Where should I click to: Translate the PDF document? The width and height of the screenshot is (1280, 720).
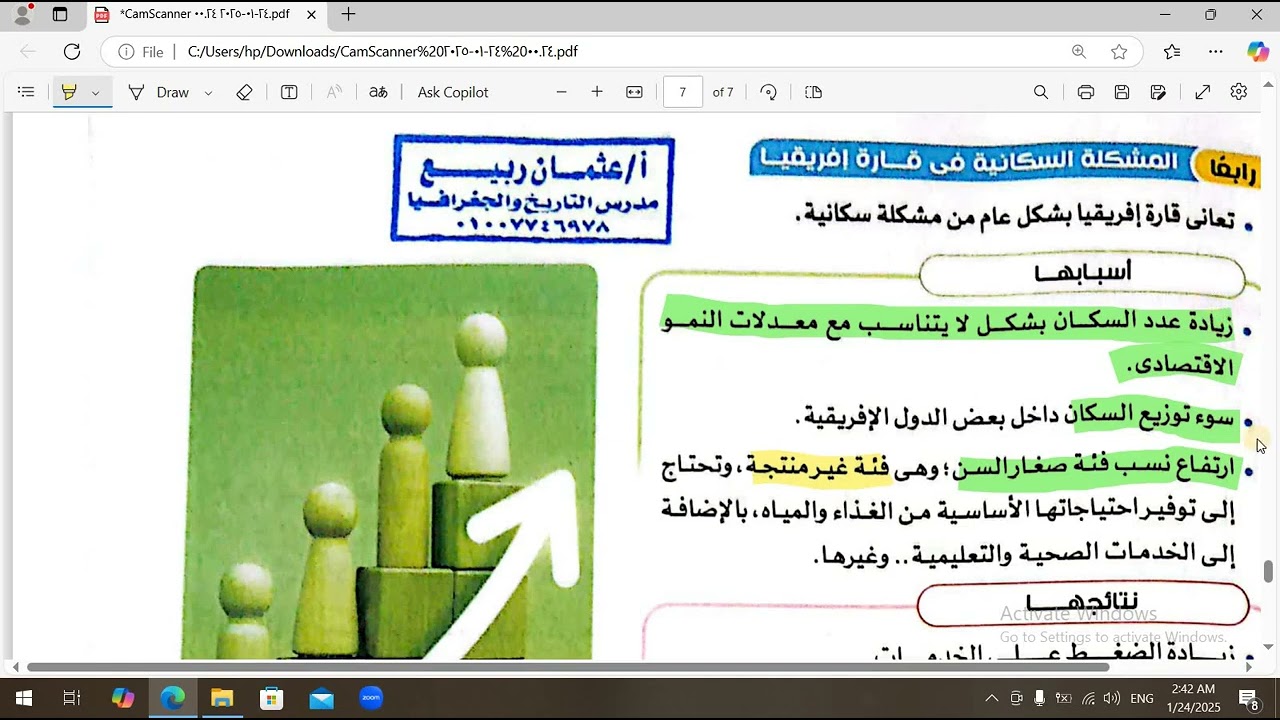tap(378, 92)
